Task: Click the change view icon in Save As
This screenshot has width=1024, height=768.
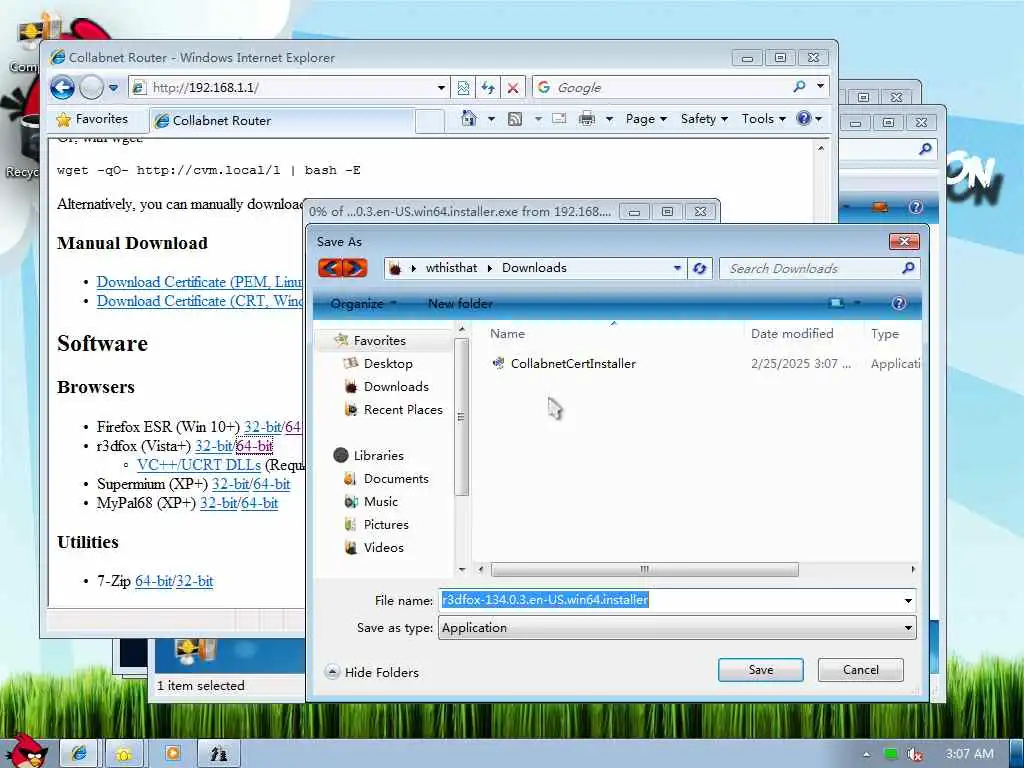Action: (x=836, y=303)
